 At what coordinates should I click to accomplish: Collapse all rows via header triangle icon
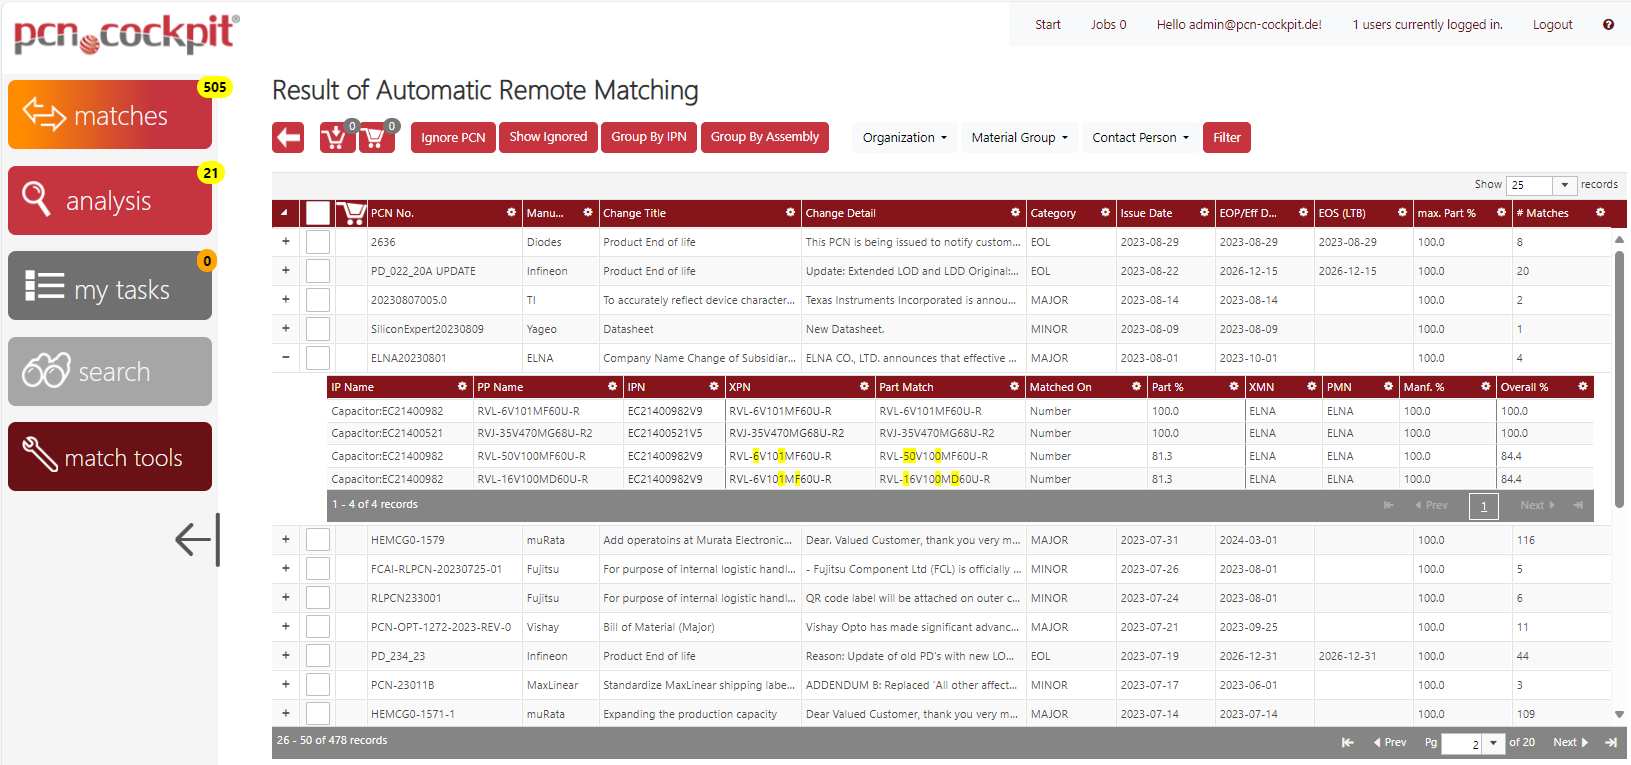pyautogui.click(x=284, y=213)
